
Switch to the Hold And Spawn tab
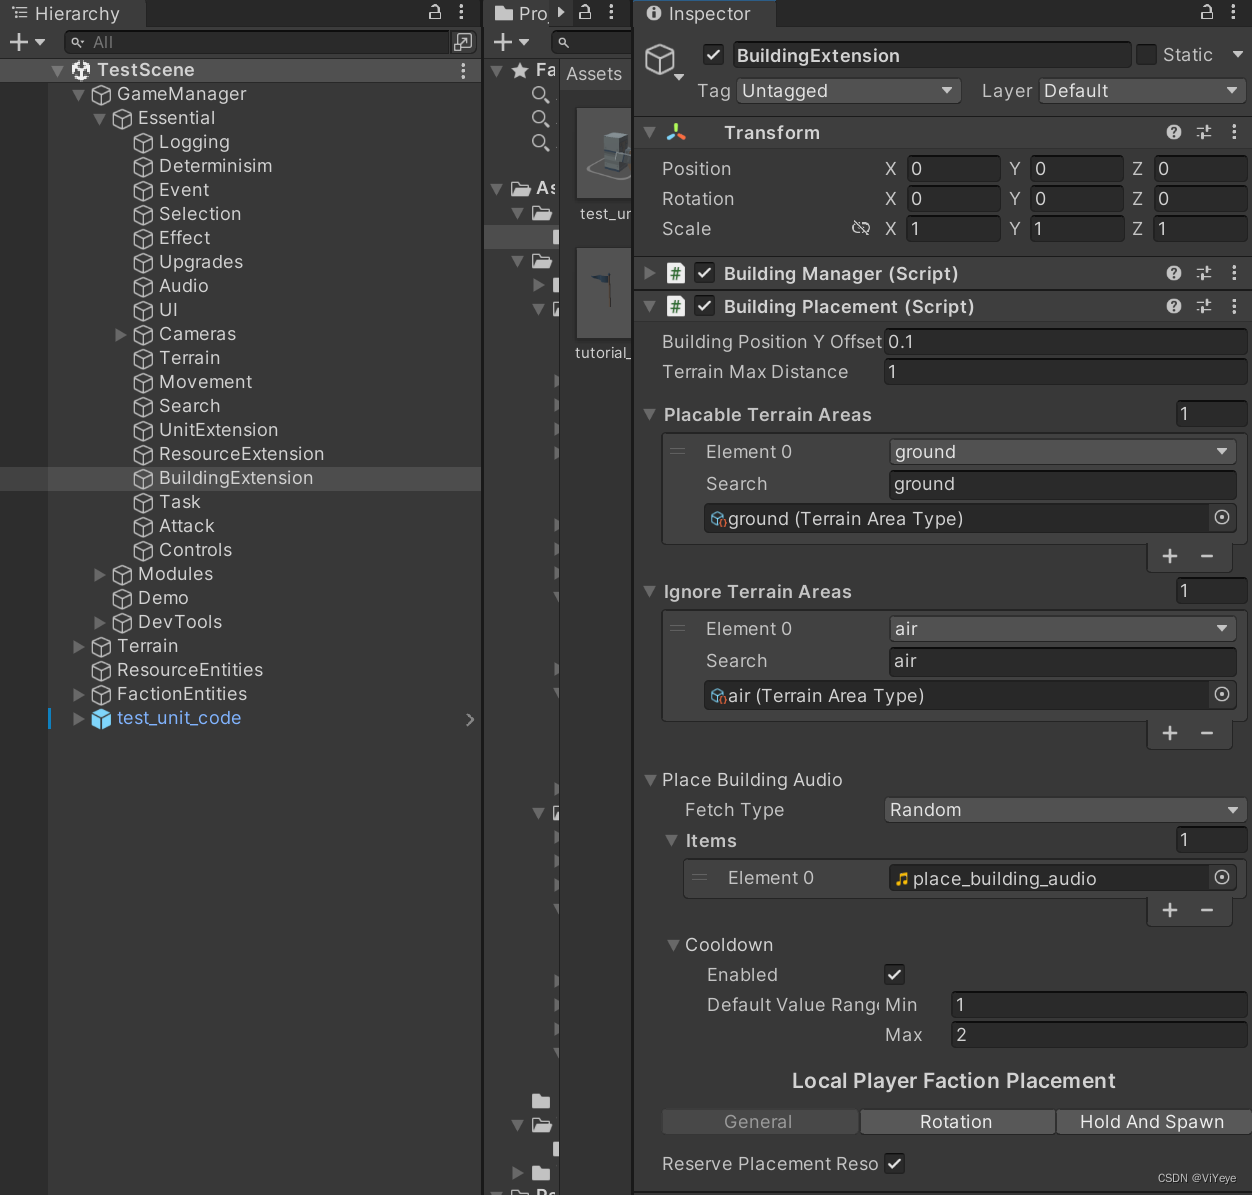(x=1152, y=1121)
